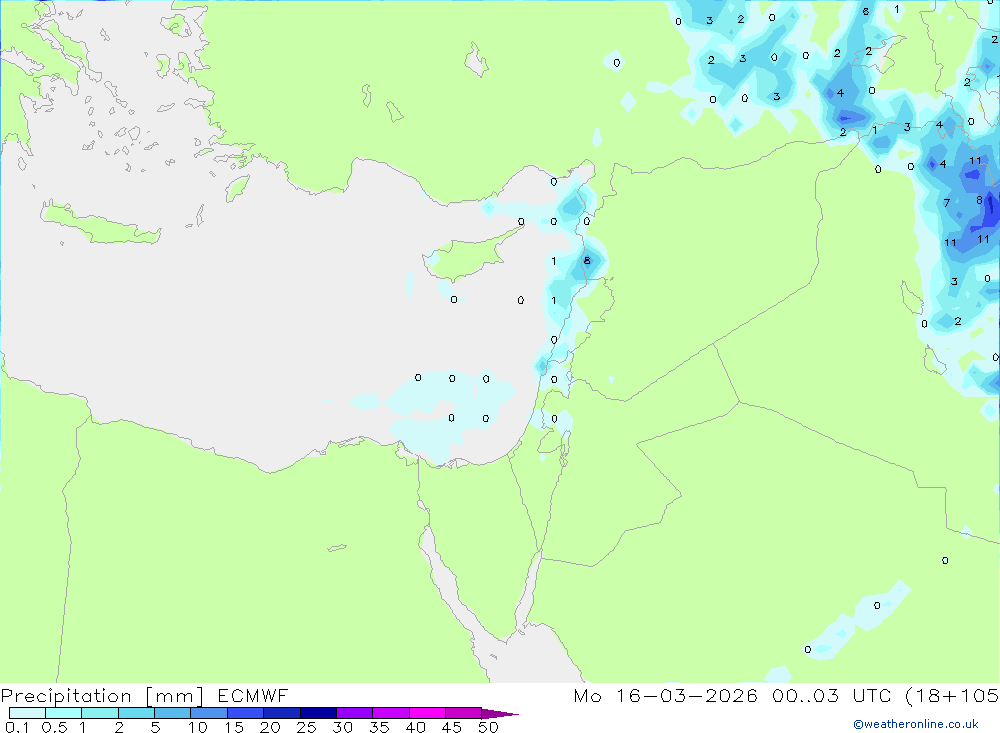Image resolution: width=1000 pixels, height=733 pixels.
Task: Click the "40" legend scale label
Action: coord(415,727)
